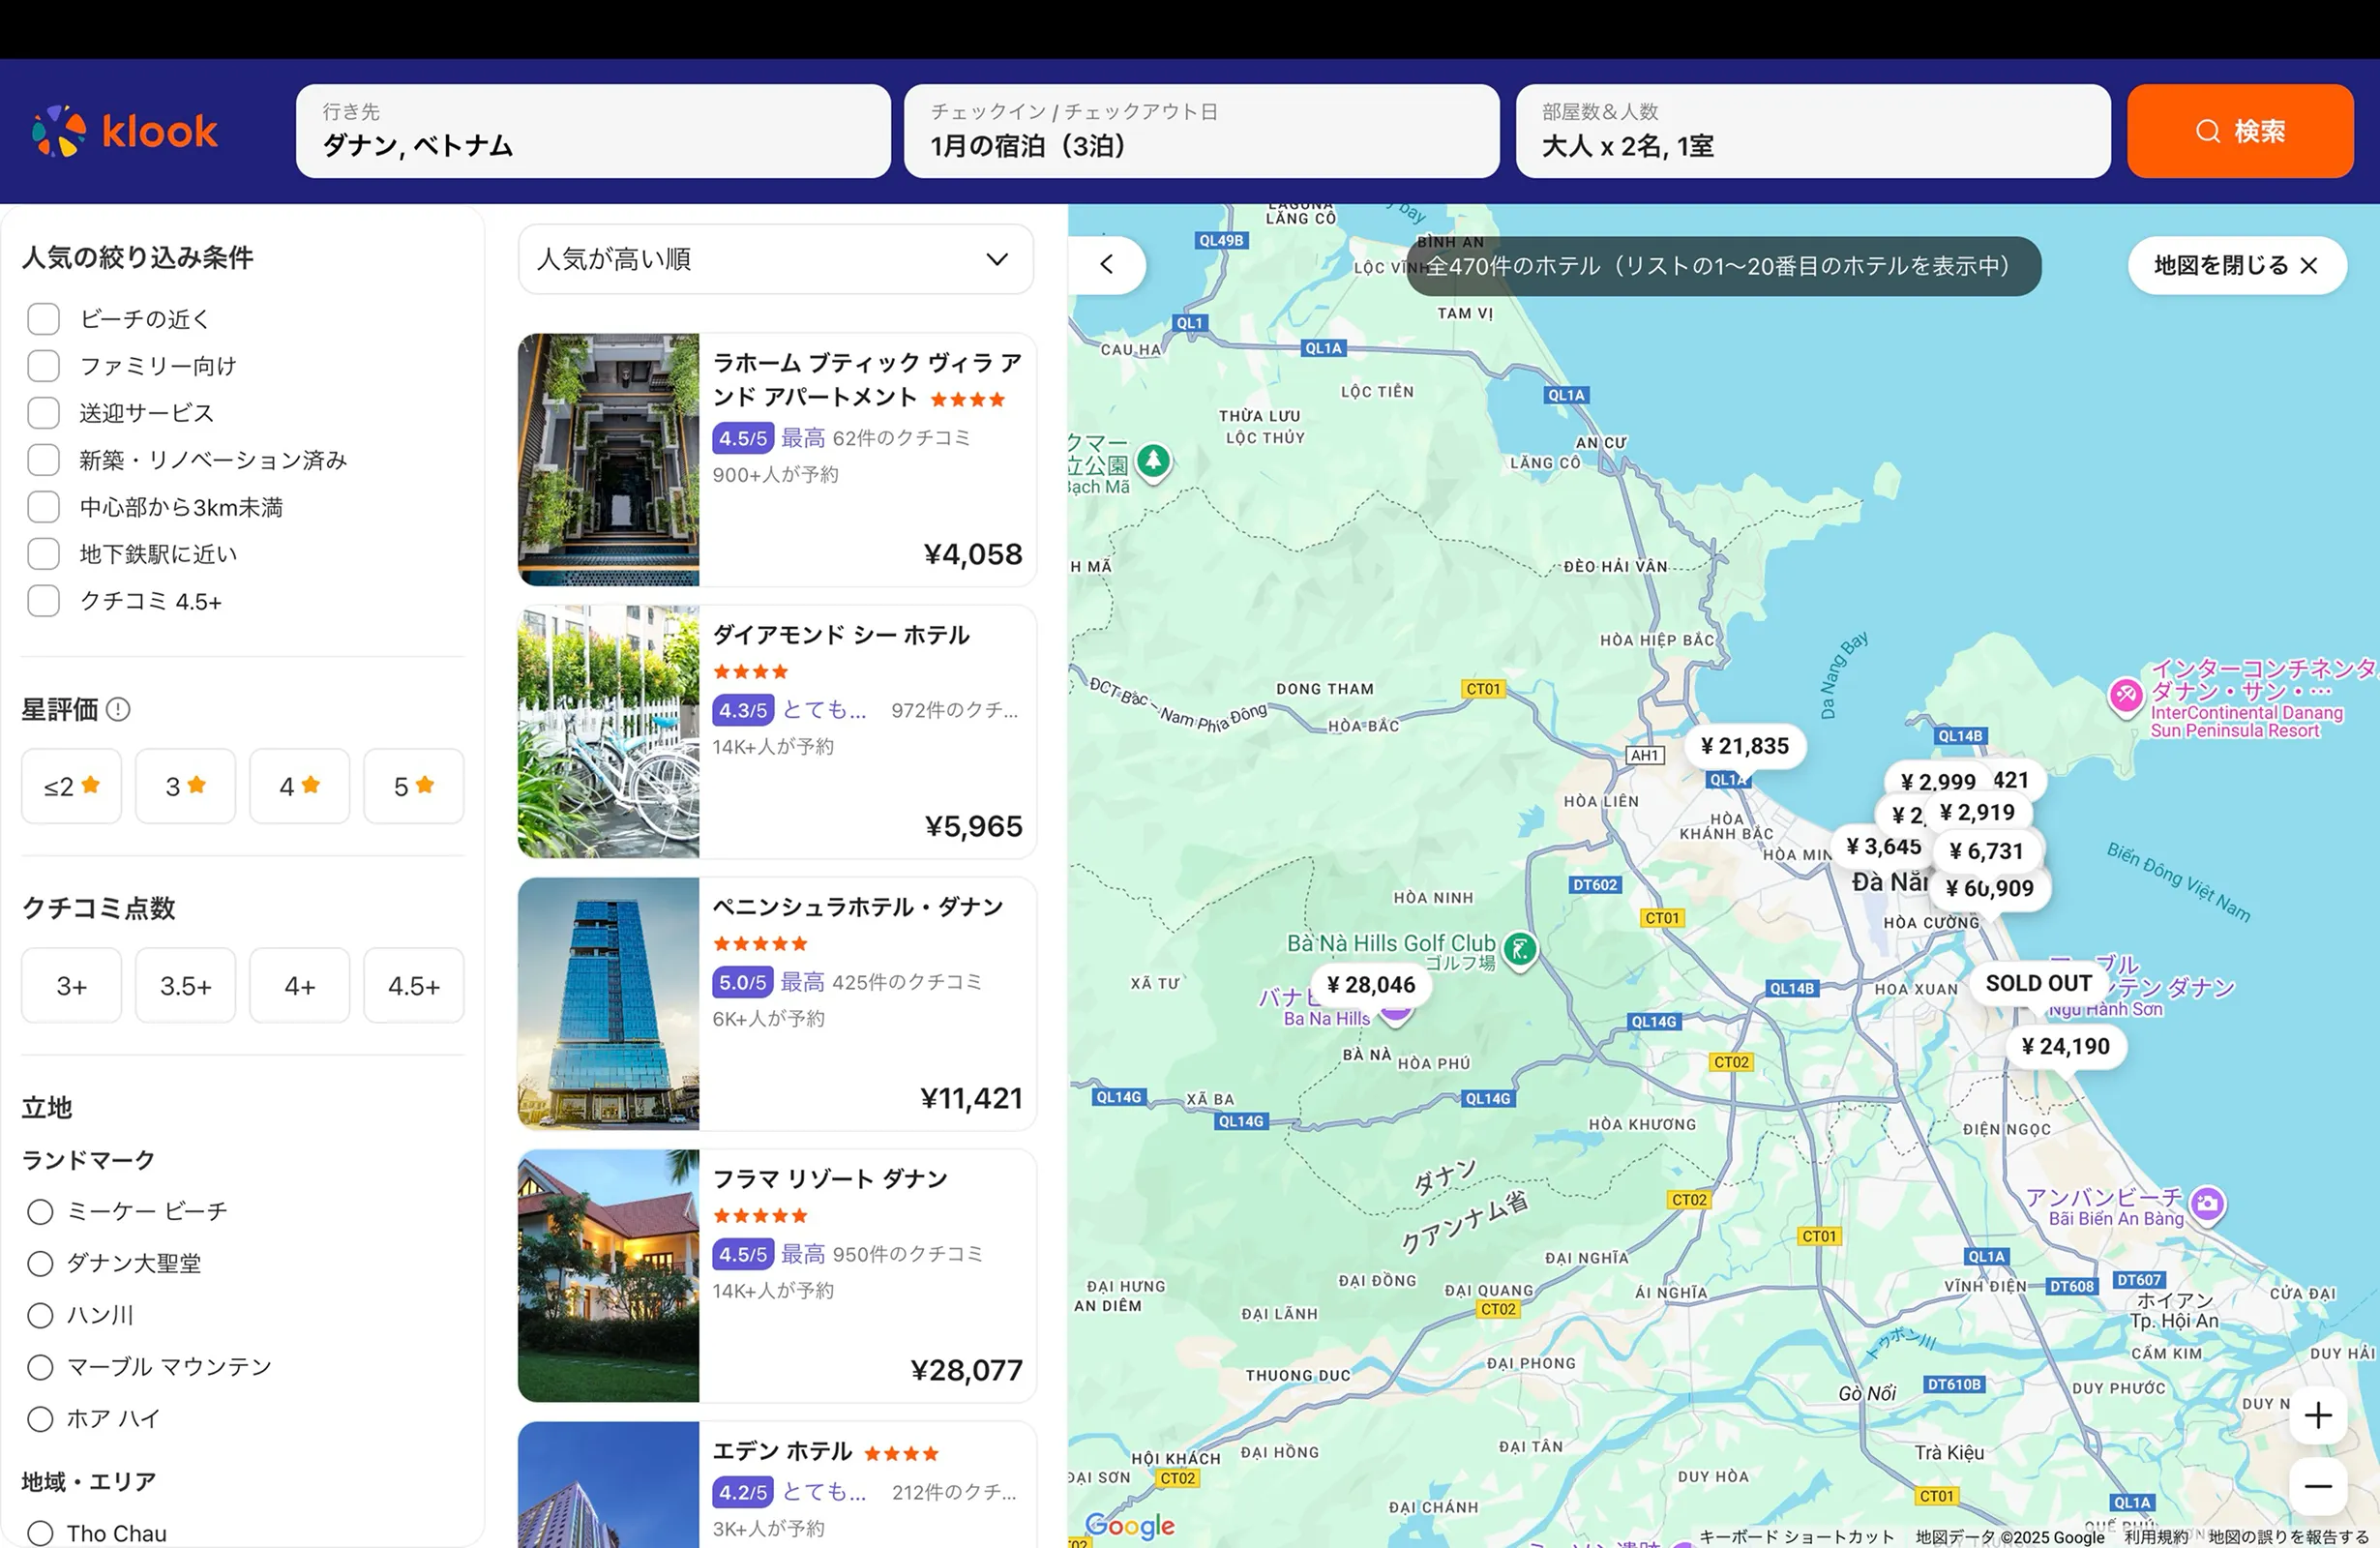Viewport: 2380px width, 1548px height.
Task: Check the クチコミ 4.5+ filter
Action: tap(43, 601)
